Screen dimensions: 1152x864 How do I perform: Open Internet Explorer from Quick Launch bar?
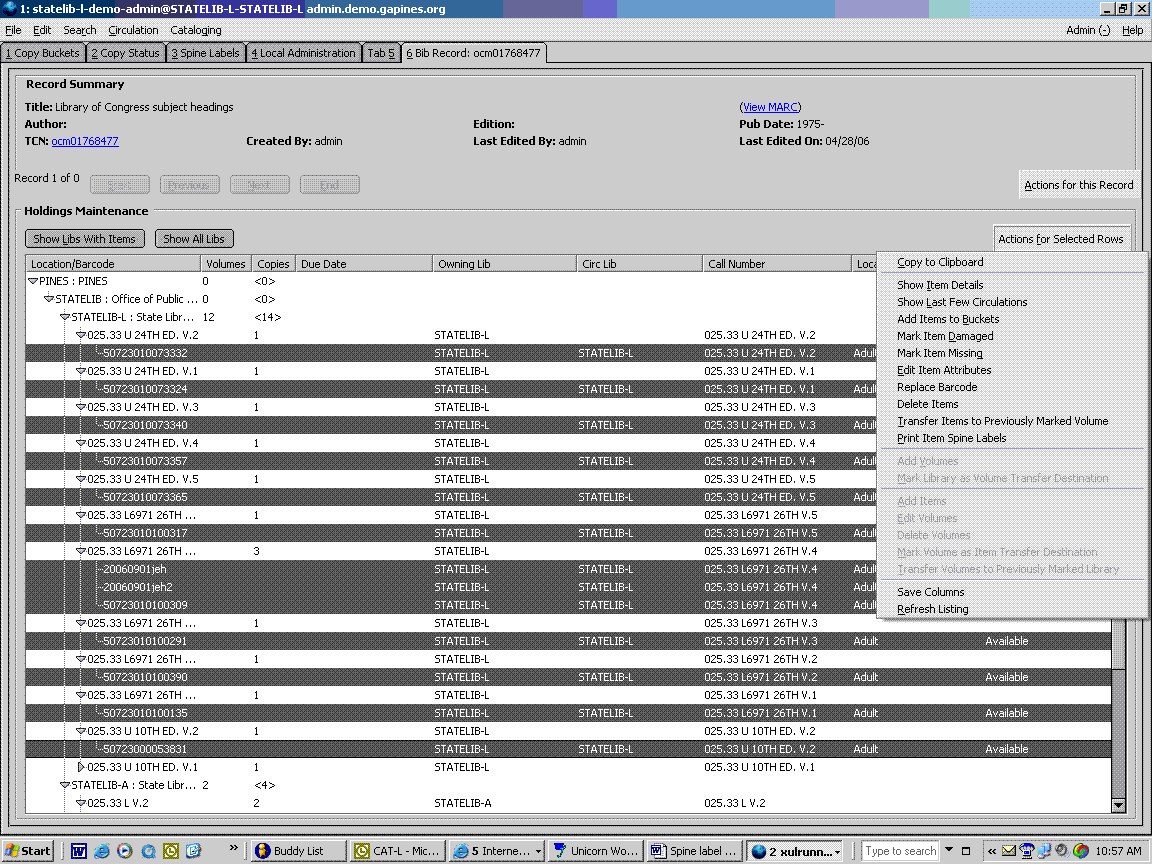[x=102, y=851]
